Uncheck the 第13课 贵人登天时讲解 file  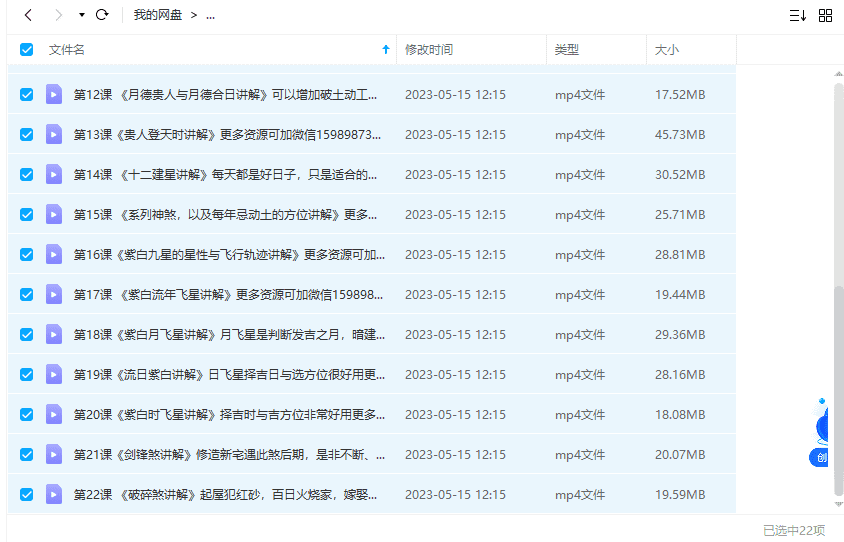click(x=27, y=134)
